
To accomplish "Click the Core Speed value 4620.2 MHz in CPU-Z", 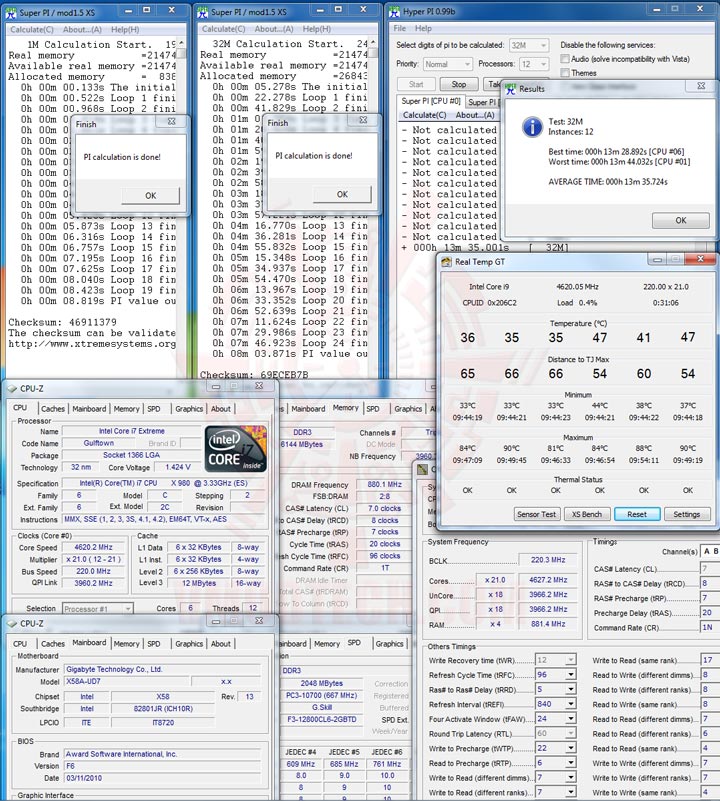I will [93, 547].
